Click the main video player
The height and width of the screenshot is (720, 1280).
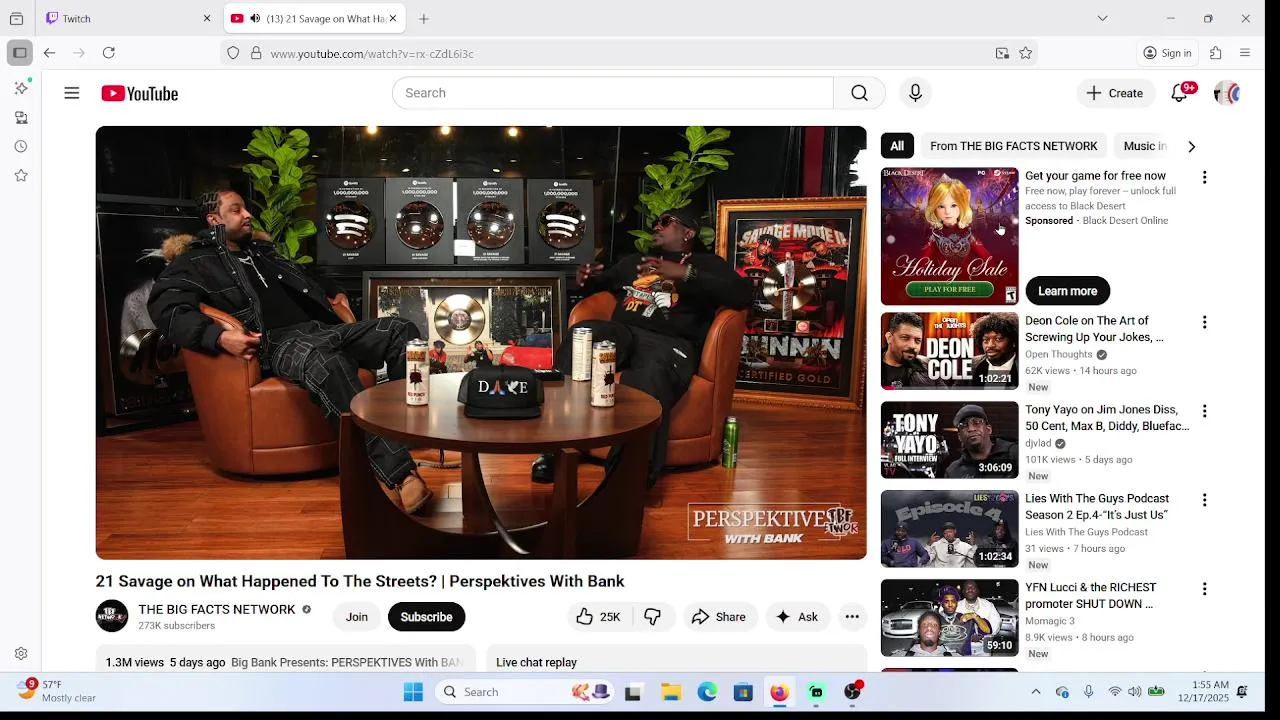(481, 343)
